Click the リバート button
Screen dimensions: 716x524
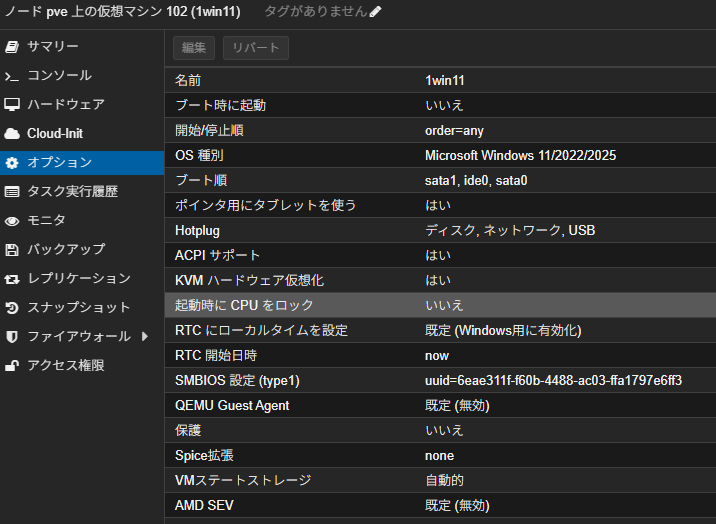pos(256,48)
